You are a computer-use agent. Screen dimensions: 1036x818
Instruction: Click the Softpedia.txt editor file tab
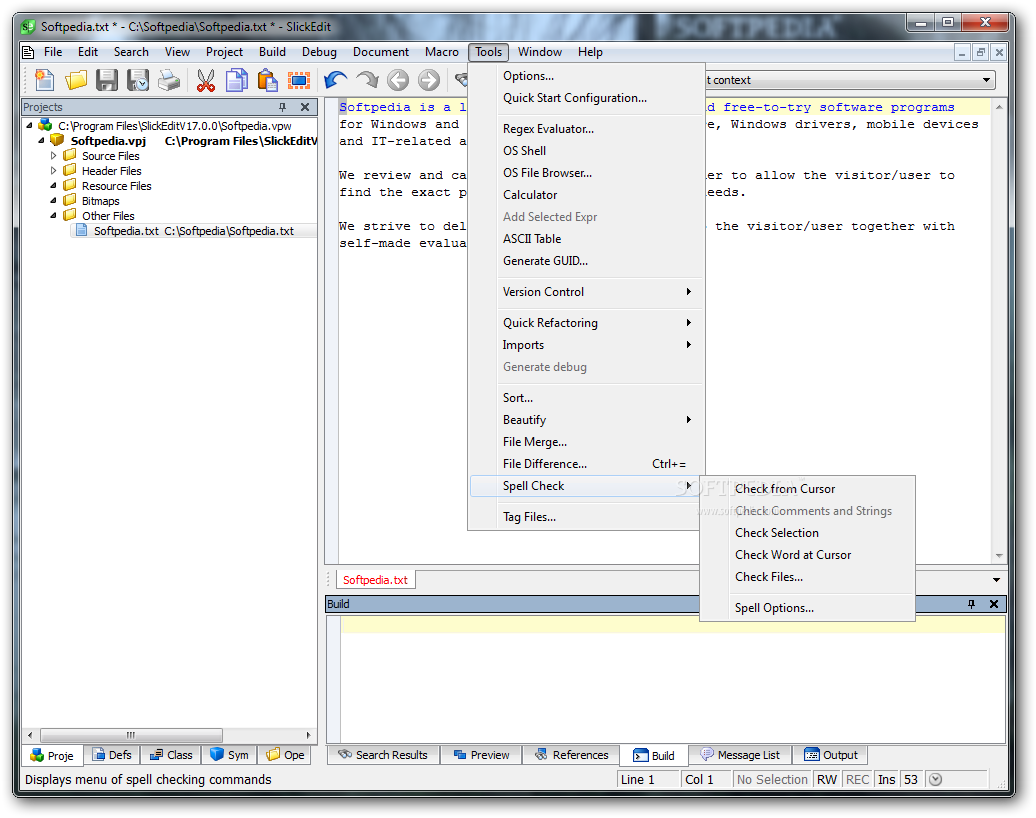pyautogui.click(x=375, y=579)
